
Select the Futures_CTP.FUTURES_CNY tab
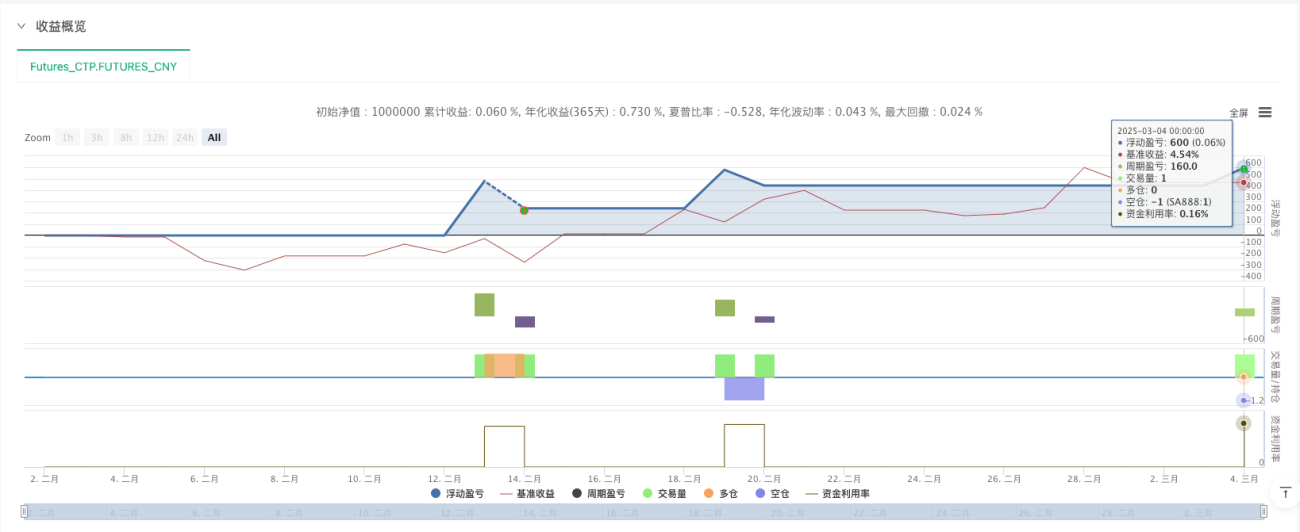(104, 66)
